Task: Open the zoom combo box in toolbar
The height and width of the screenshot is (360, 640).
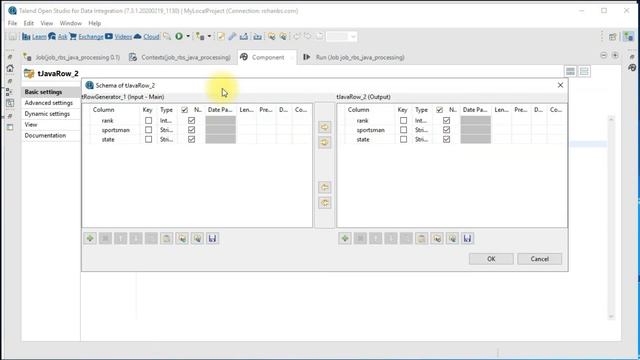Action: point(342,37)
